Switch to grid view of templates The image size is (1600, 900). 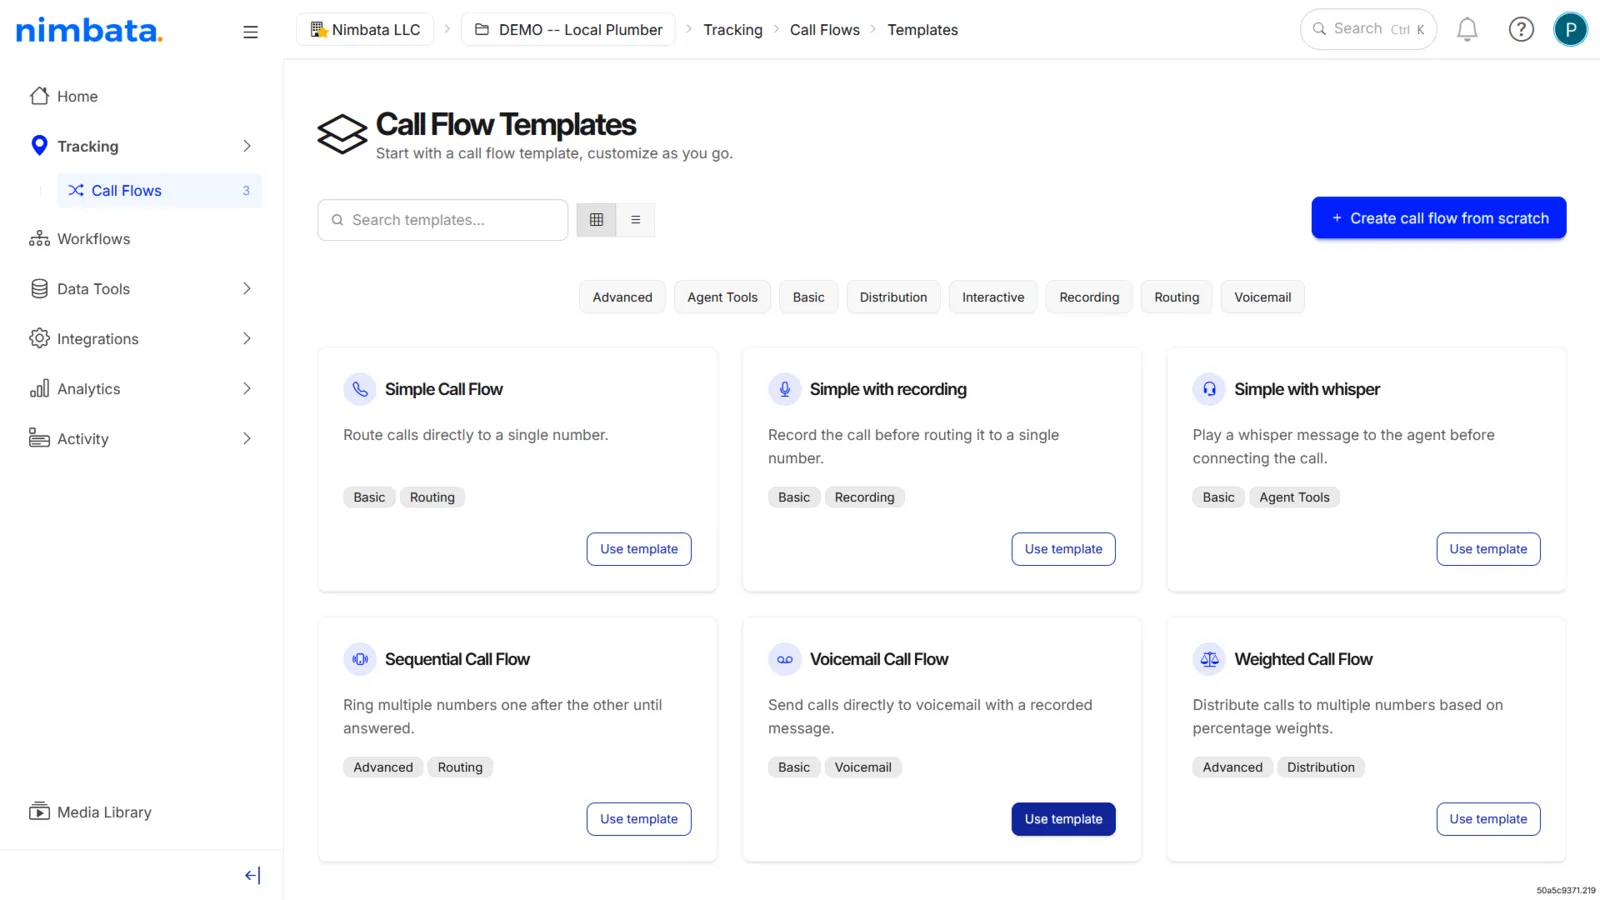point(597,220)
